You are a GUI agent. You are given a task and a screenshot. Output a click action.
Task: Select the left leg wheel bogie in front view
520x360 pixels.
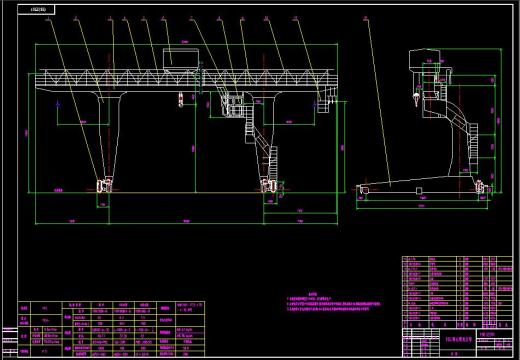(x=104, y=186)
